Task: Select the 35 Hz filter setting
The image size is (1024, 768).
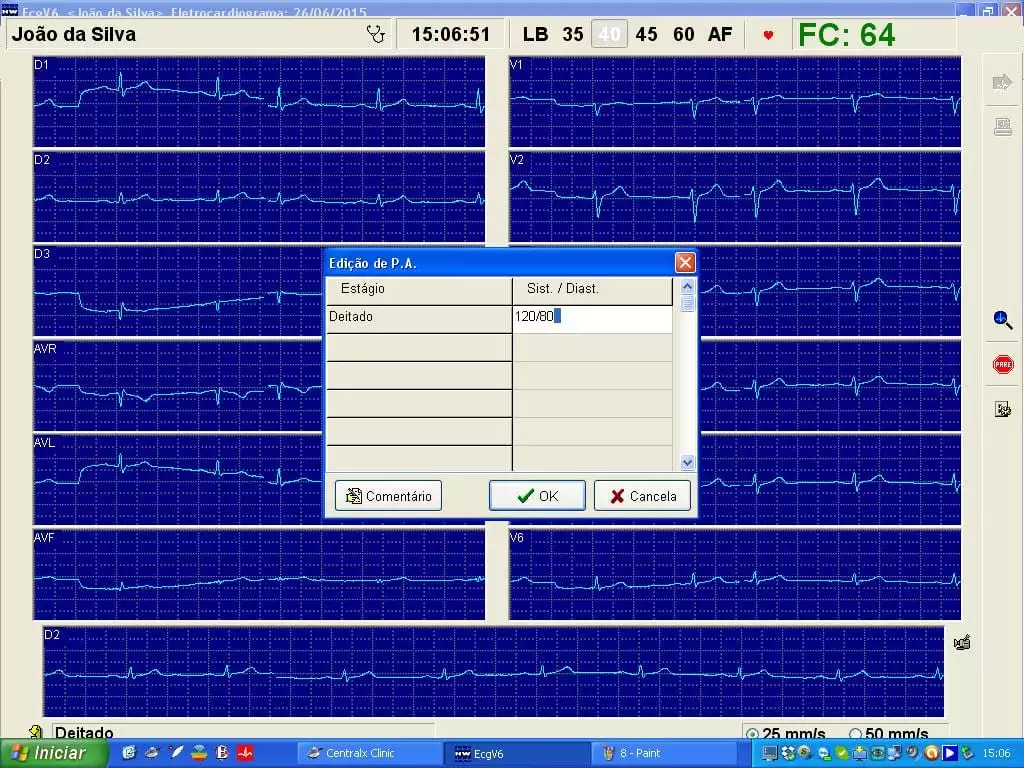Action: click(572, 34)
